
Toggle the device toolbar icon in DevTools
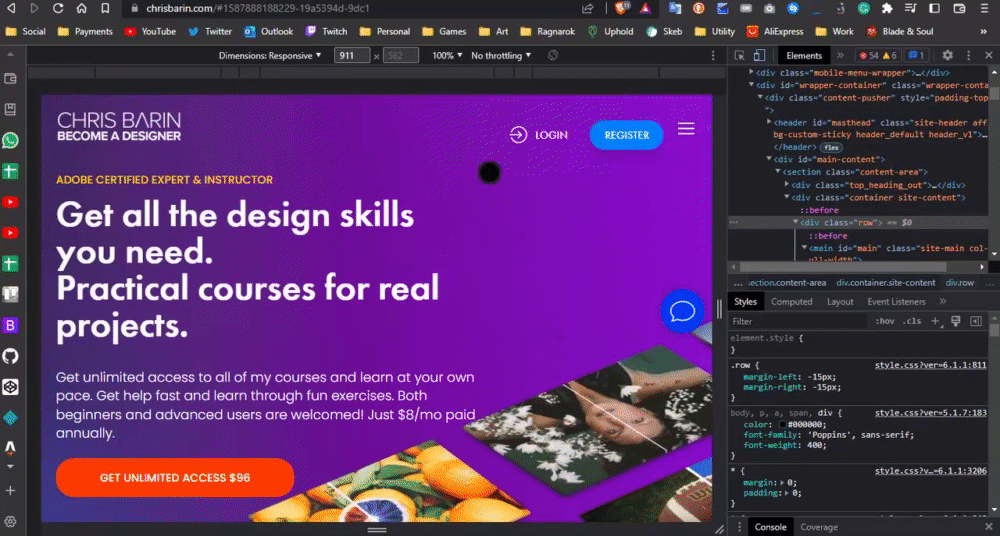[758, 56]
